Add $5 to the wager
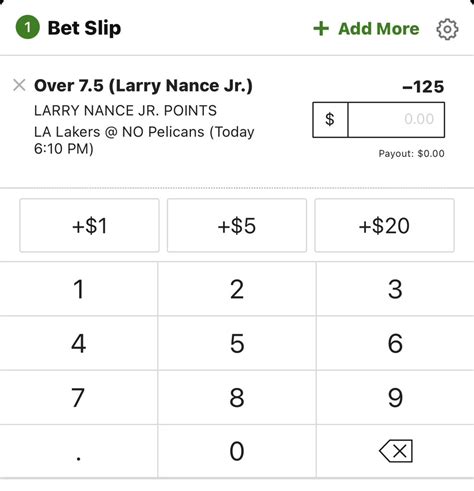 pos(237,225)
